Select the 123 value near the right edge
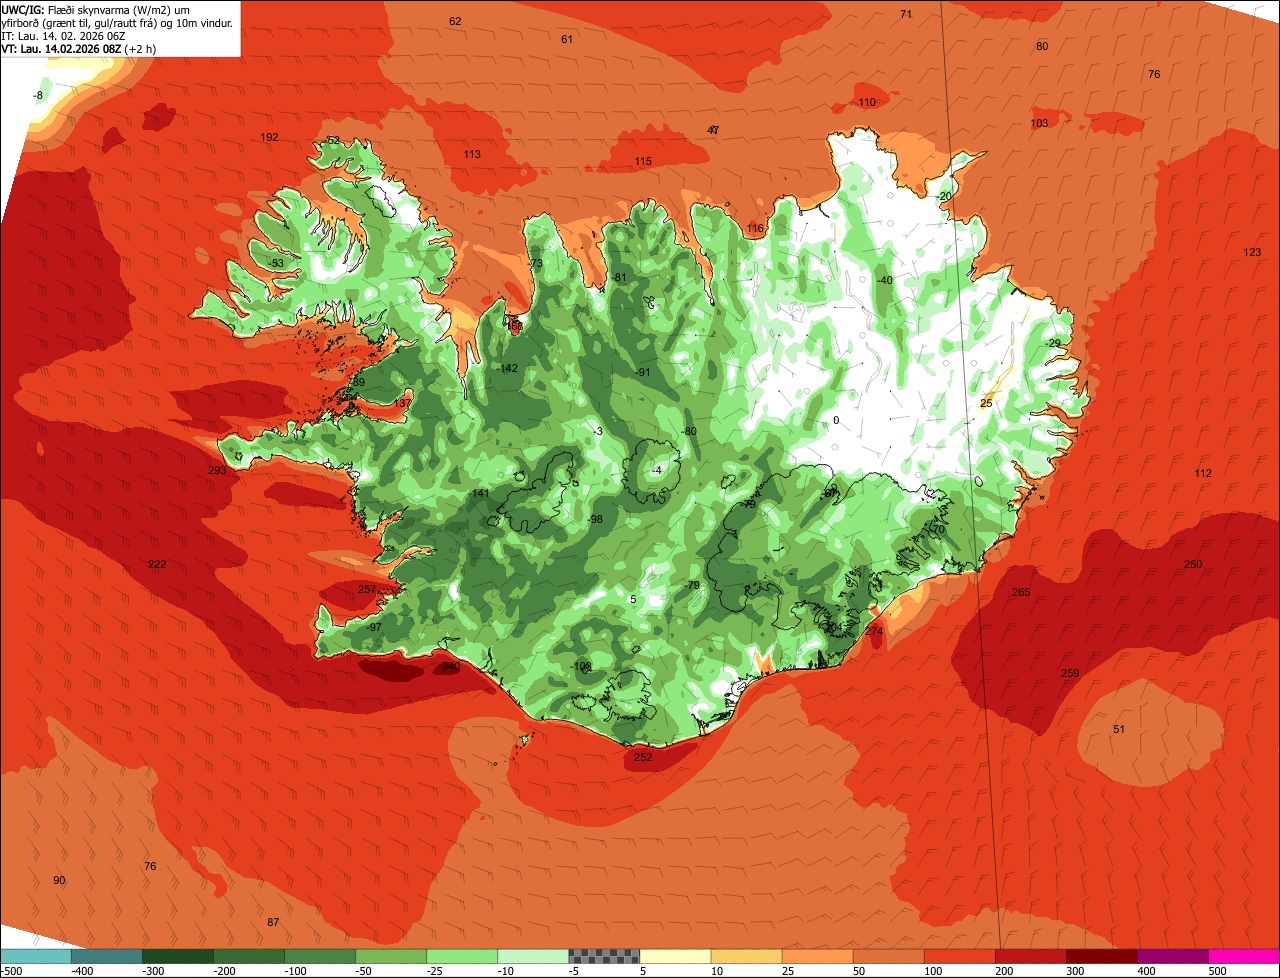 click(1252, 252)
